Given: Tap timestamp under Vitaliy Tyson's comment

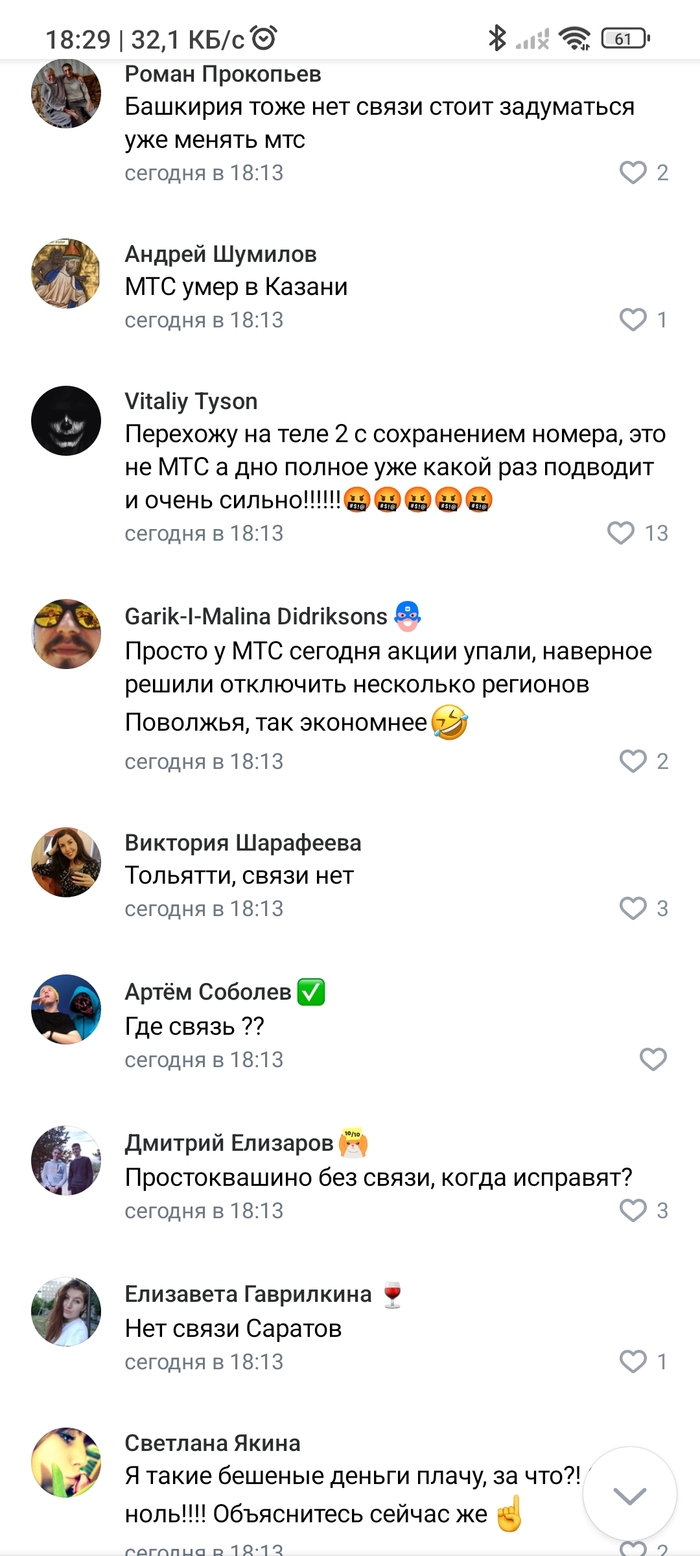Looking at the screenshot, I should (x=204, y=533).
